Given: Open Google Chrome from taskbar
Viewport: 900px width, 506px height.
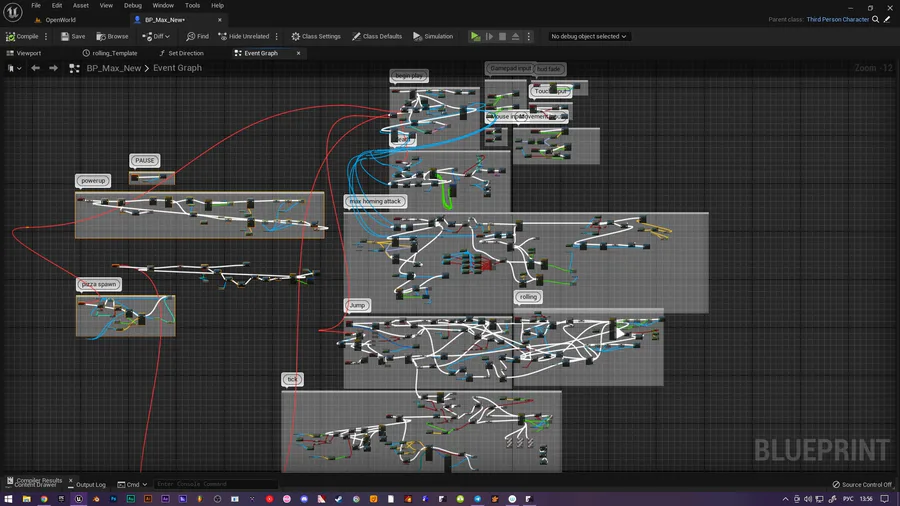Looking at the screenshot, I should point(44,499).
